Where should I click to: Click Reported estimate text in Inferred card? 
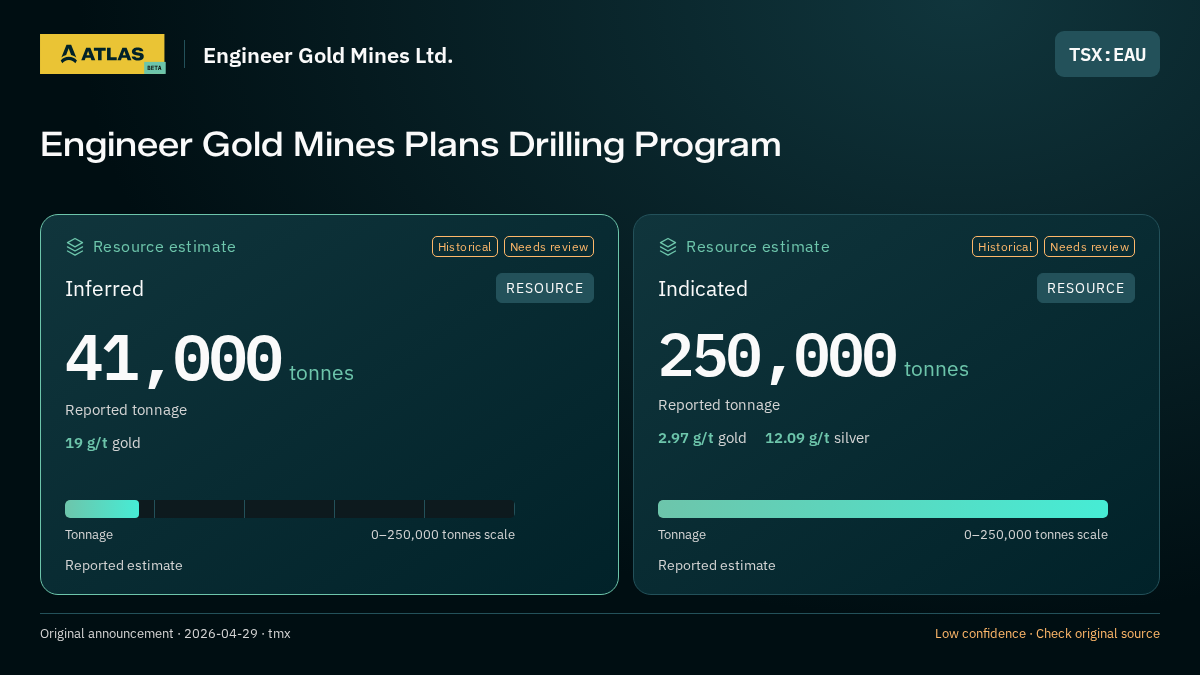pos(124,566)
